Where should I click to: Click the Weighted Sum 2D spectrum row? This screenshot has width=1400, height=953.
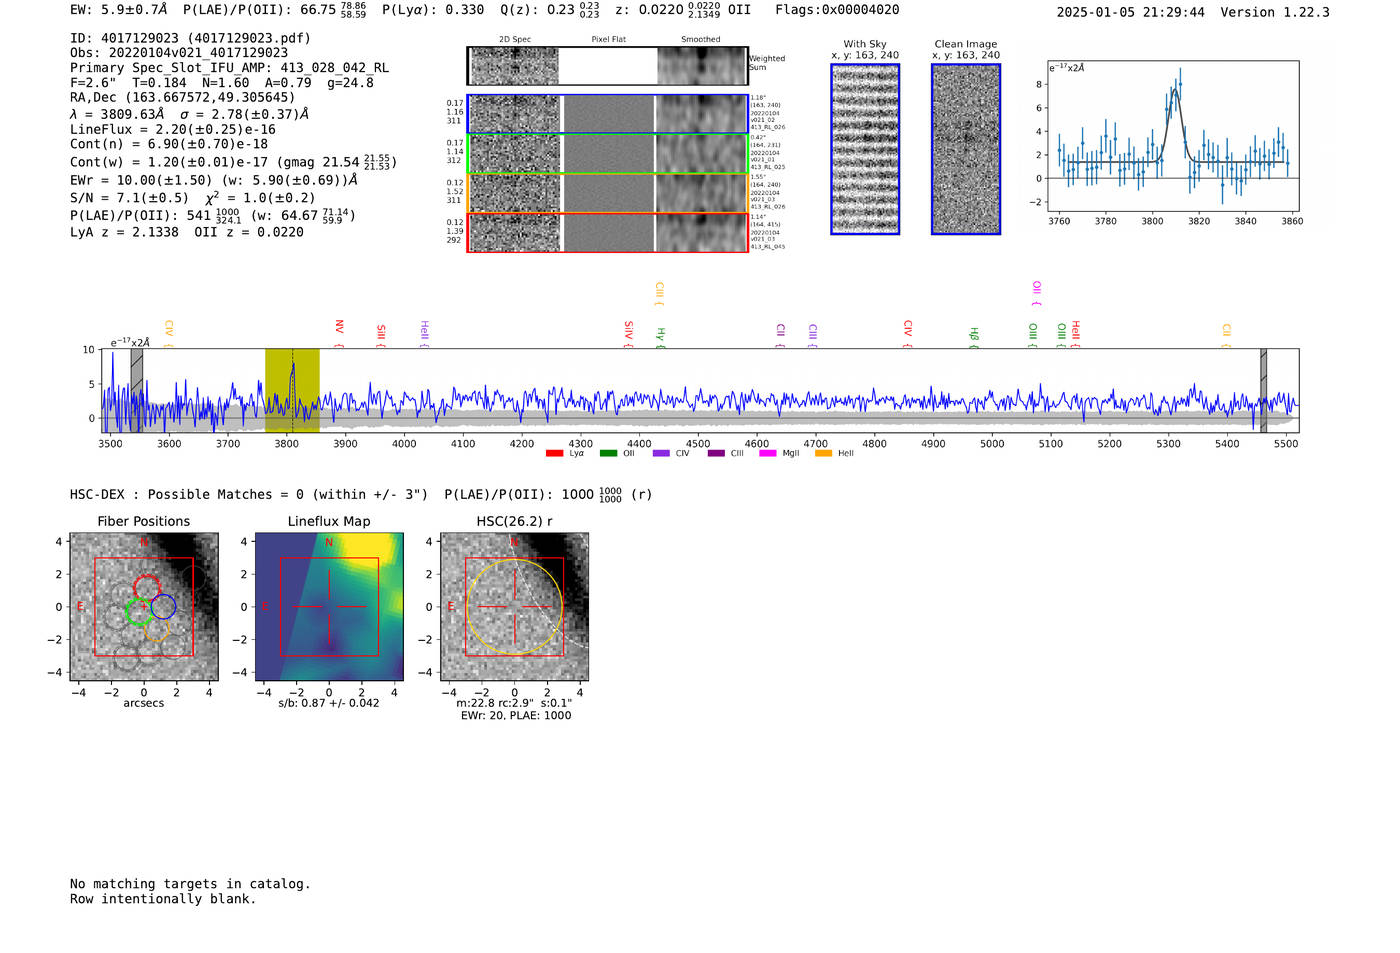point(607,66)
